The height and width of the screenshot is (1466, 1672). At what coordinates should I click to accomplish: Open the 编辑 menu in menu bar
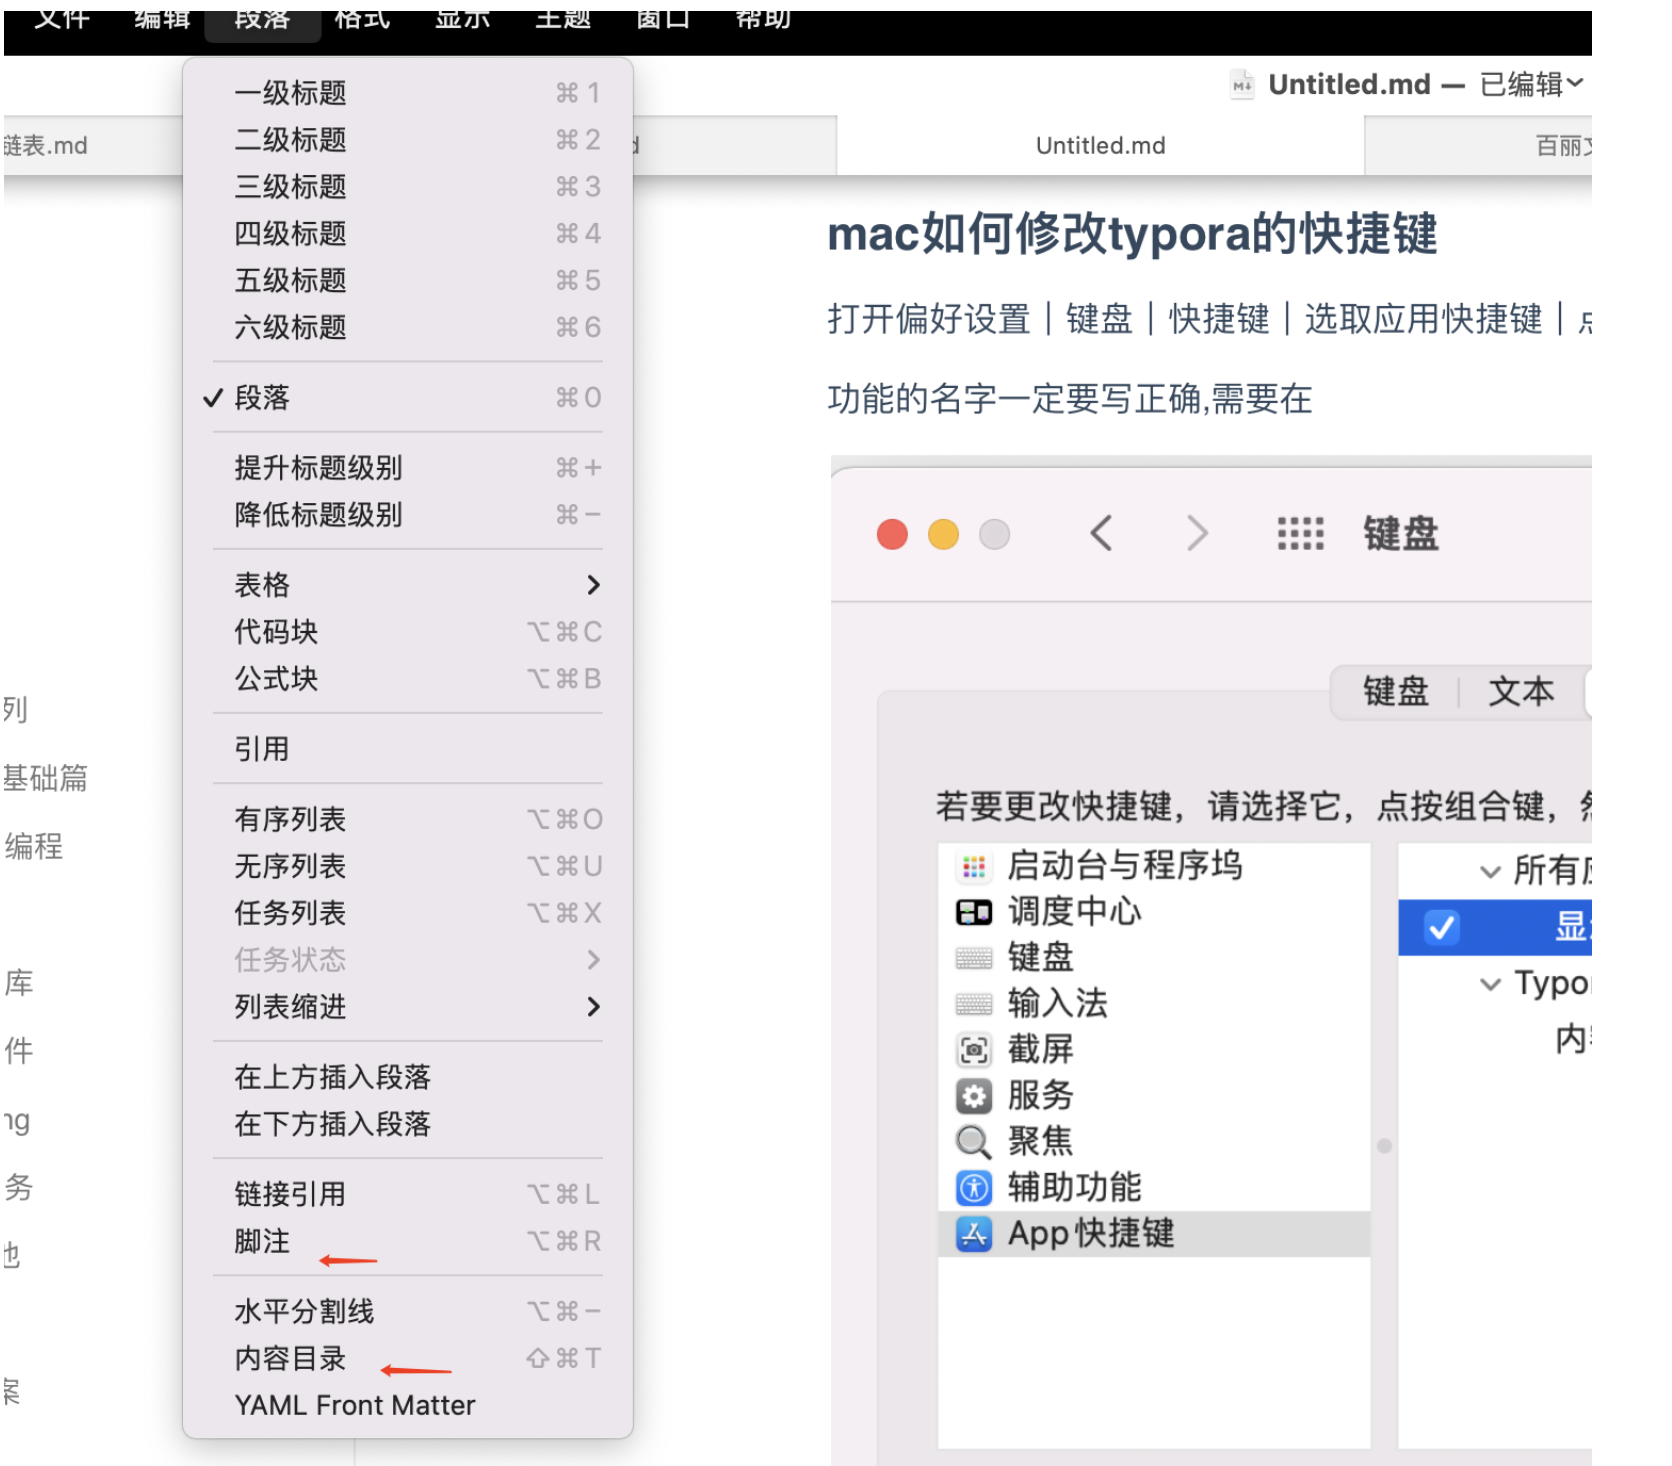pyautogui.click(x=162, y=21)
